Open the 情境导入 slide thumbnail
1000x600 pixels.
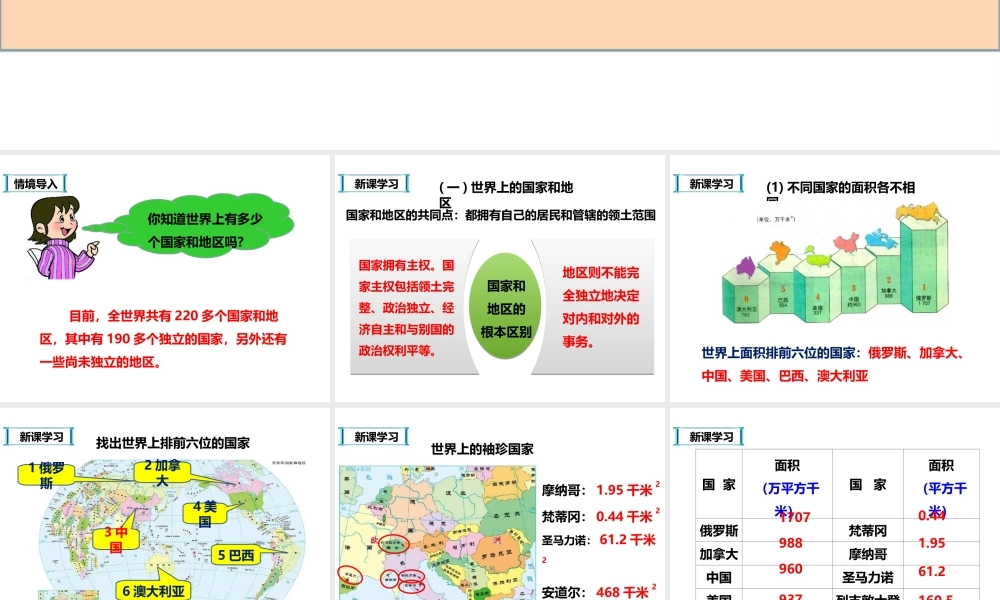pyautogui.click(x=165, y=278)
